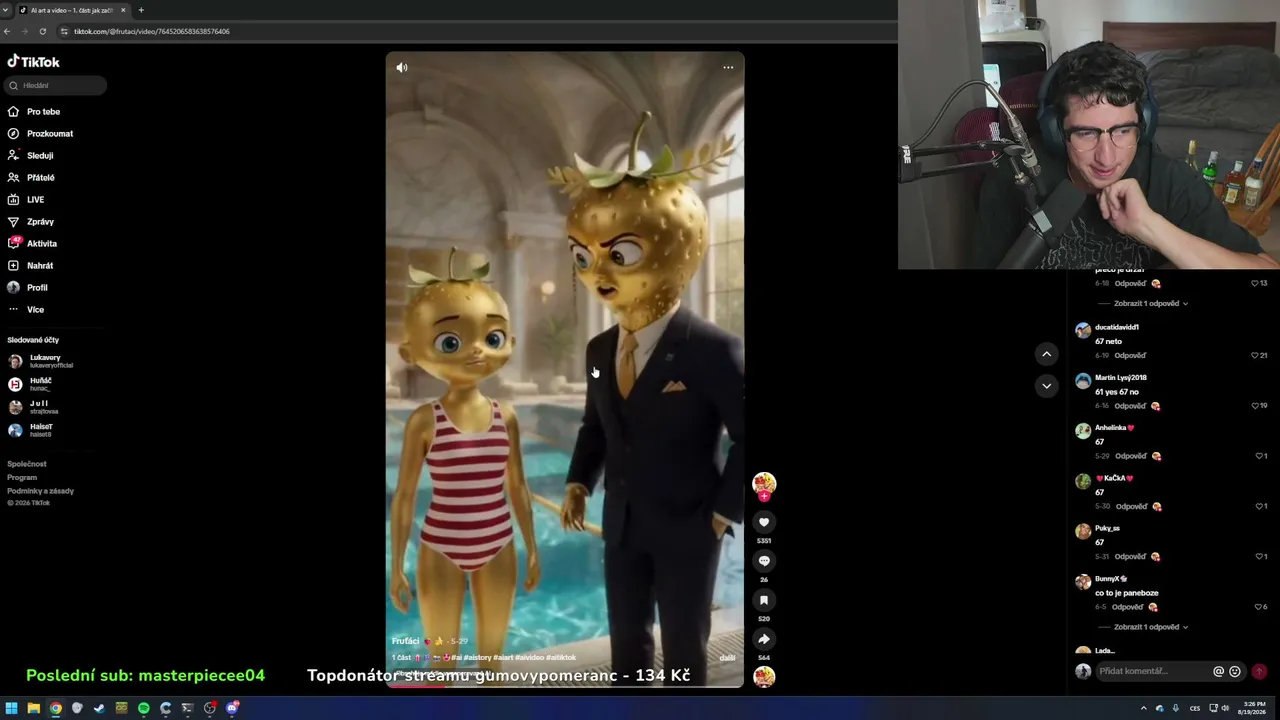This screenshot has width=1280, height=720.
Task: Open Steam from the taskbar
Action: click(100, 708)
